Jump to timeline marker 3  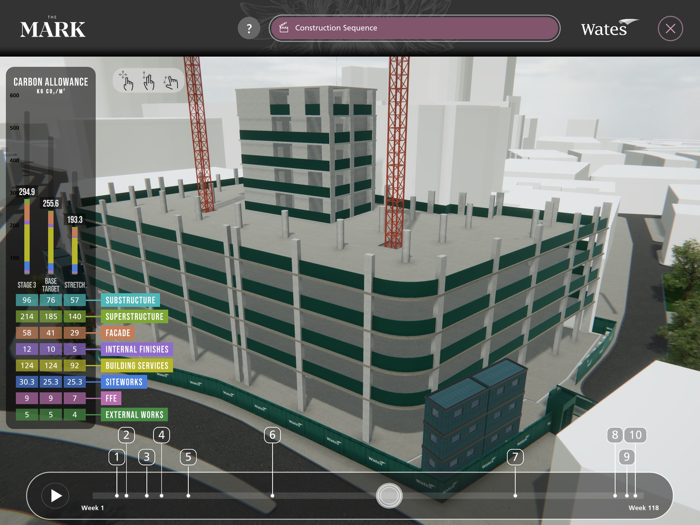[x=147, y=457]
